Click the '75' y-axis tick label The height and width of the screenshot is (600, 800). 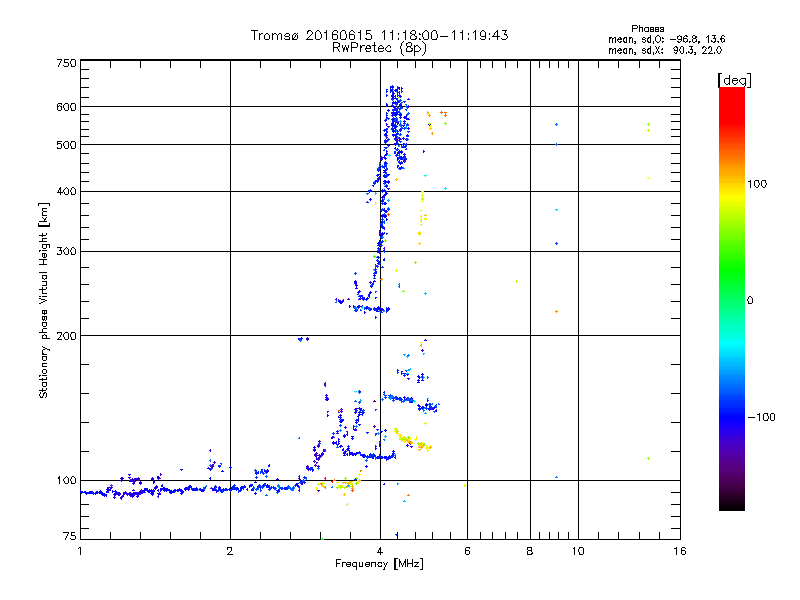[70, 536]
